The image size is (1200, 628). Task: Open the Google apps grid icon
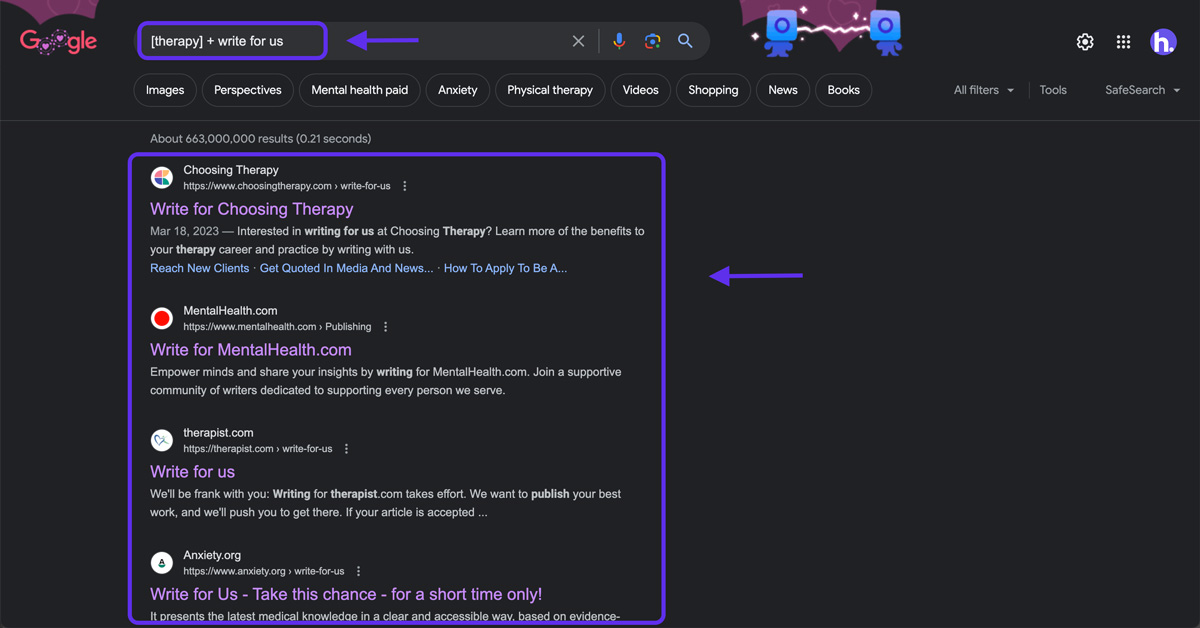pos(1124,42)
